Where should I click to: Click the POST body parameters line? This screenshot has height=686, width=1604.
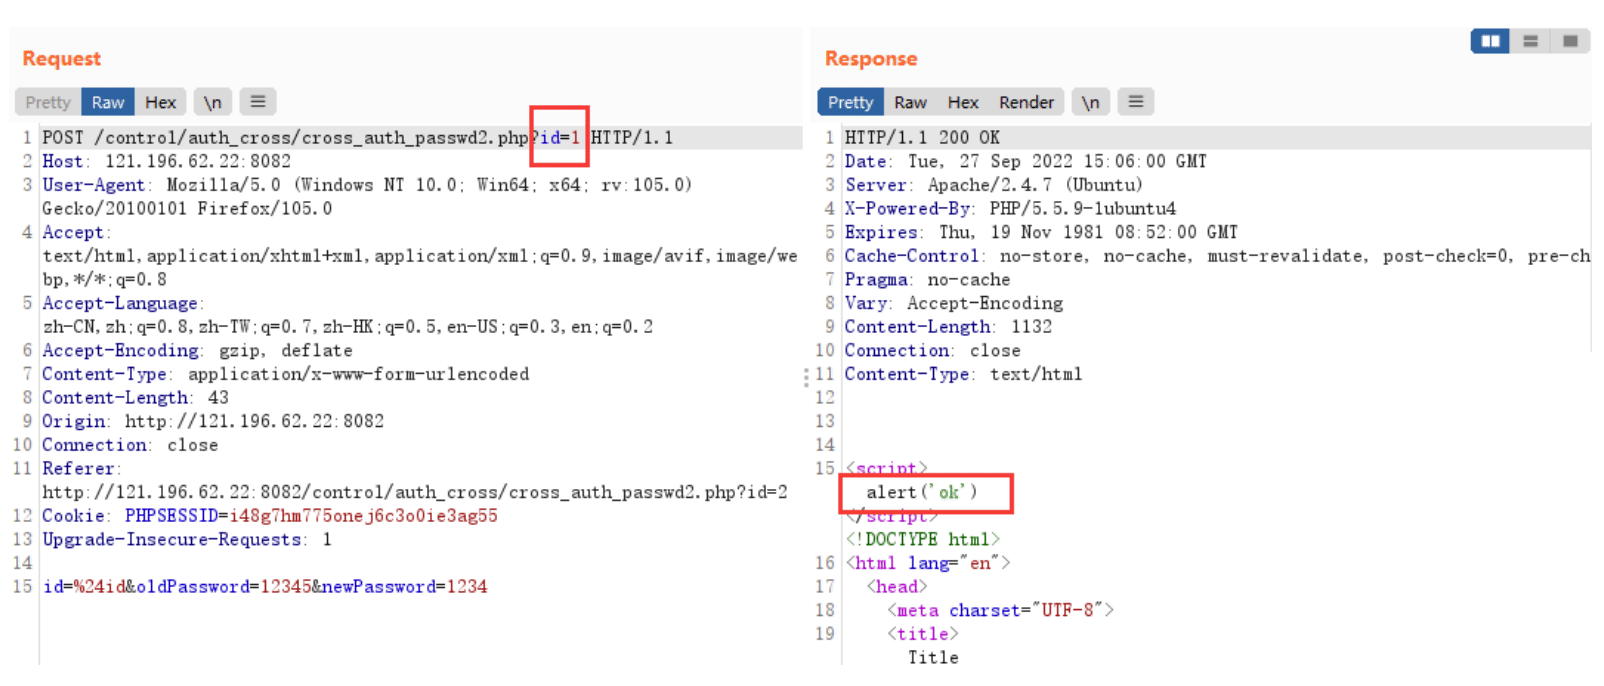(265, 587)
